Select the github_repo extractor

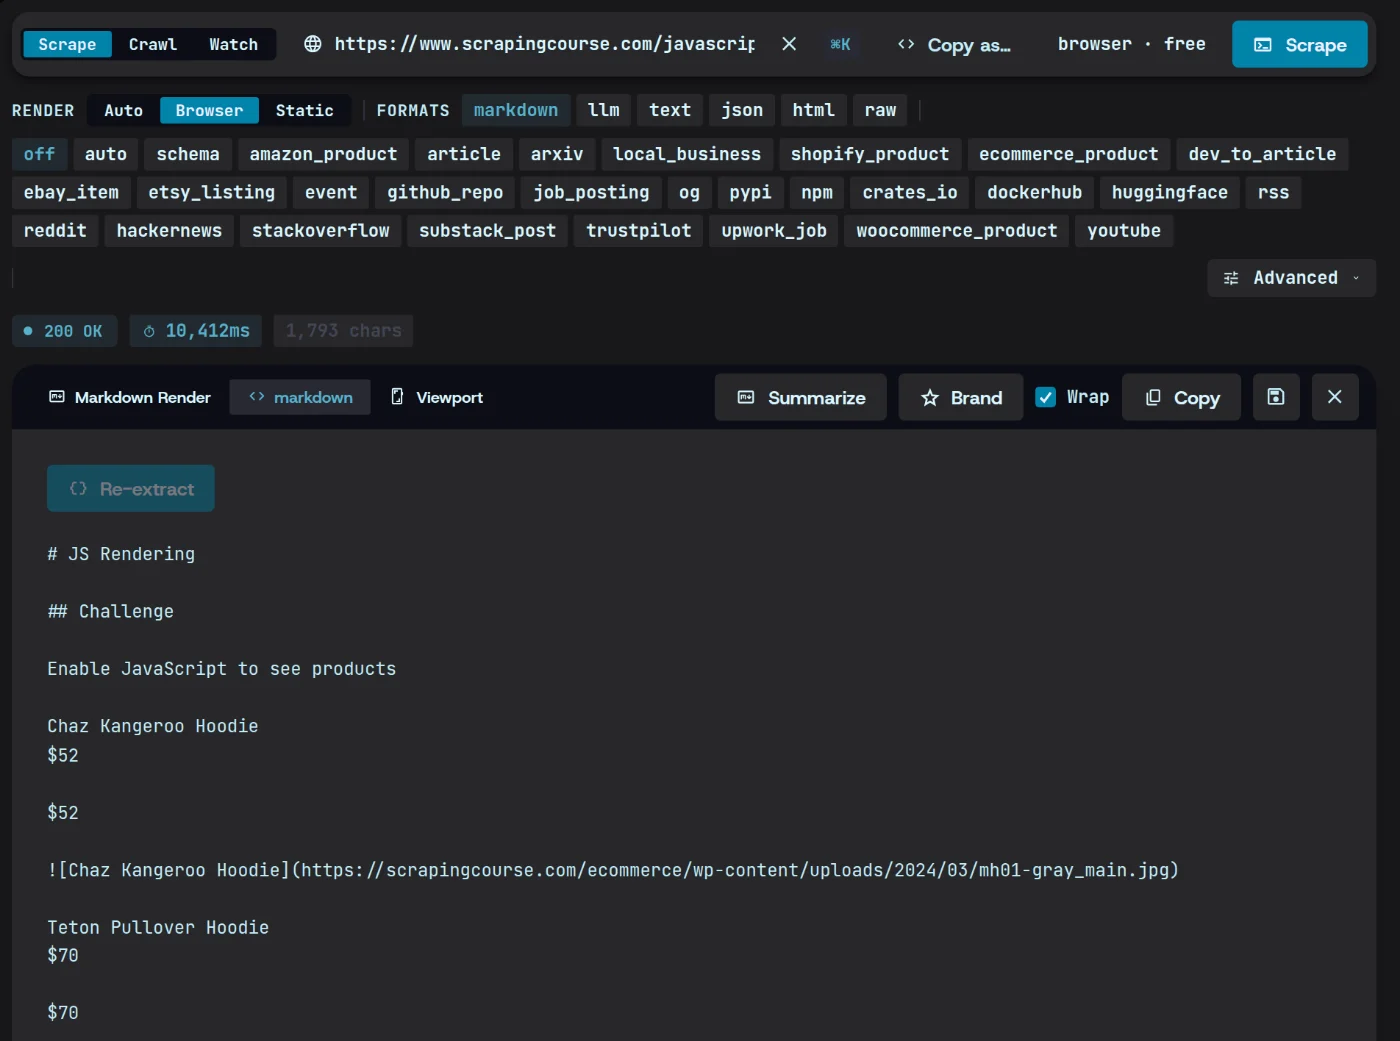(x=445, y=192)
